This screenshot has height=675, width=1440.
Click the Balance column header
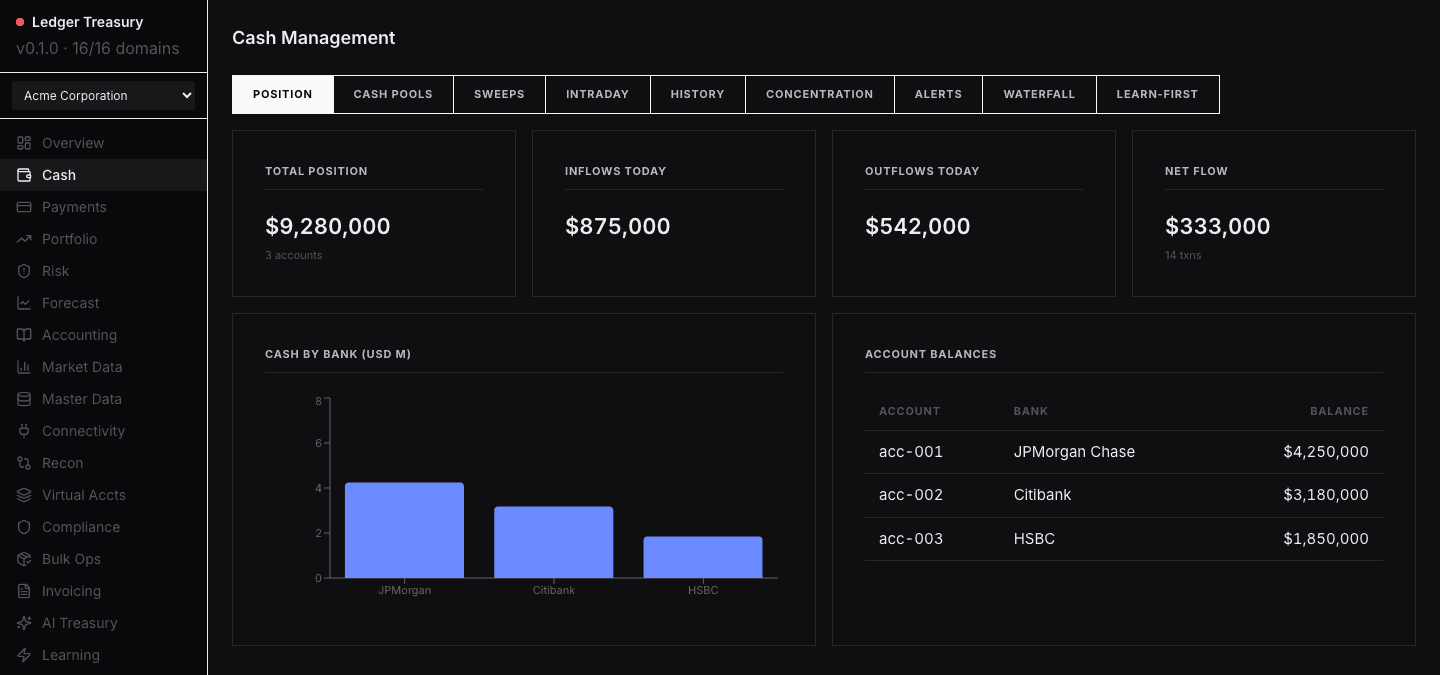pyautogui.click(x=1339, y=411)
